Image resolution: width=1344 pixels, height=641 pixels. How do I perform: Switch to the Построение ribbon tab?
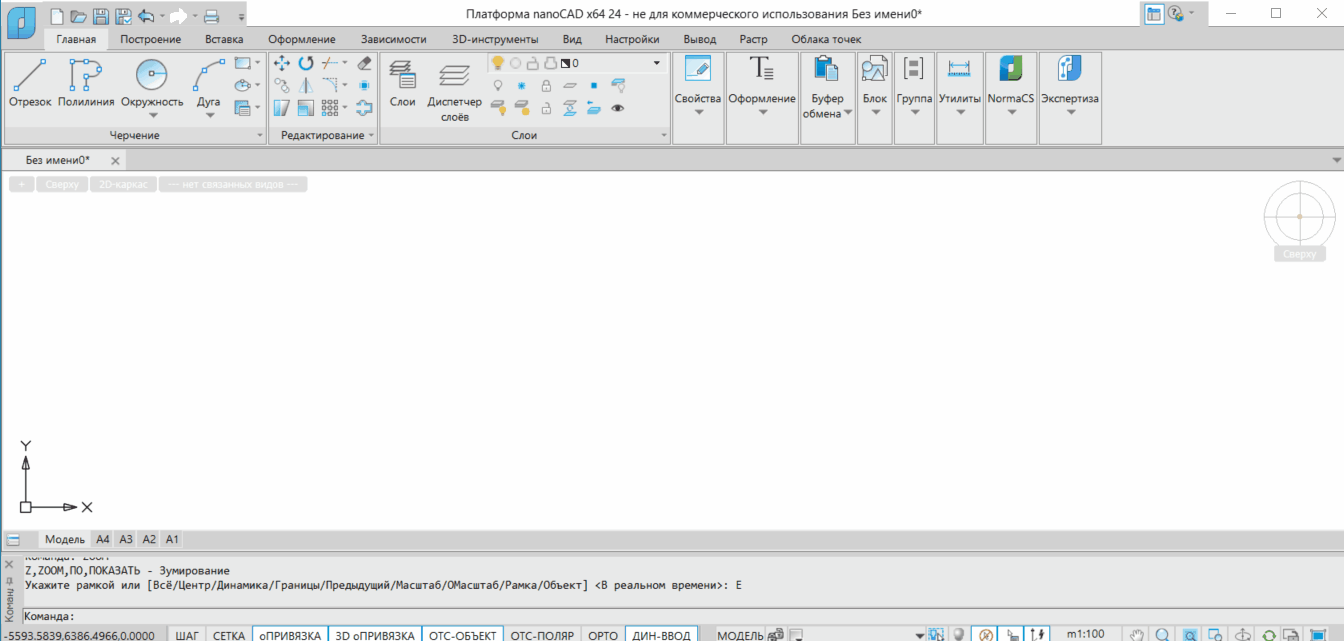(151, 39)
